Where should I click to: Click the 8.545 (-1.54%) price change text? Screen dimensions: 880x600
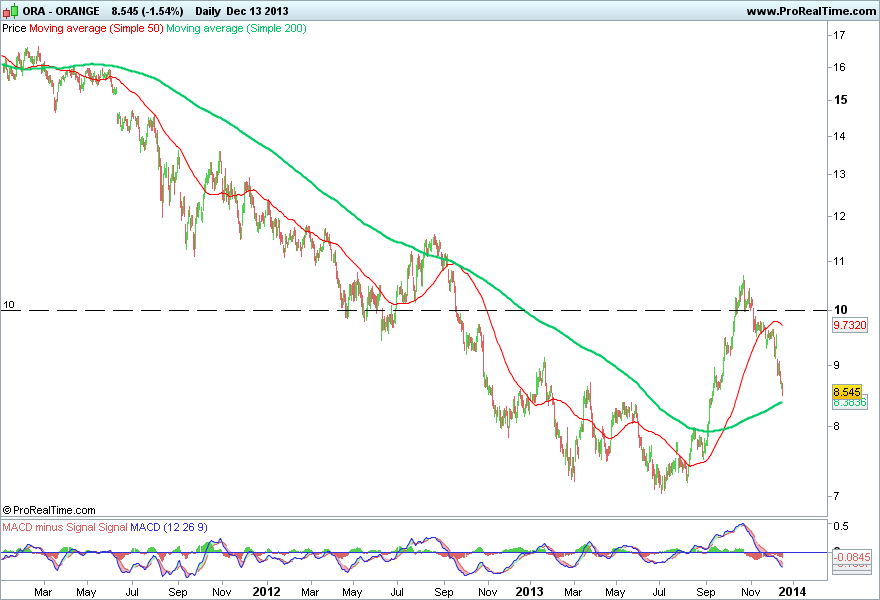(147, 11)
